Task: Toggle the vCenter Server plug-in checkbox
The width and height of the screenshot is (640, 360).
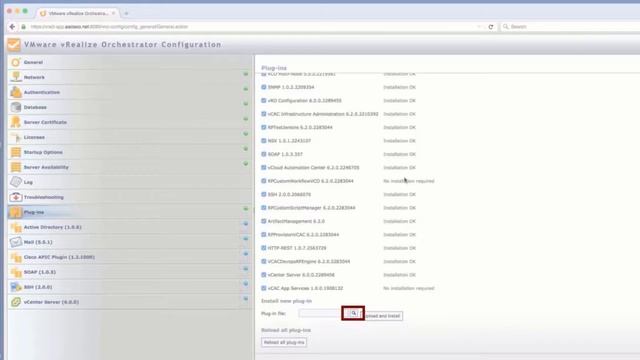Action: (x=264, y=275)
